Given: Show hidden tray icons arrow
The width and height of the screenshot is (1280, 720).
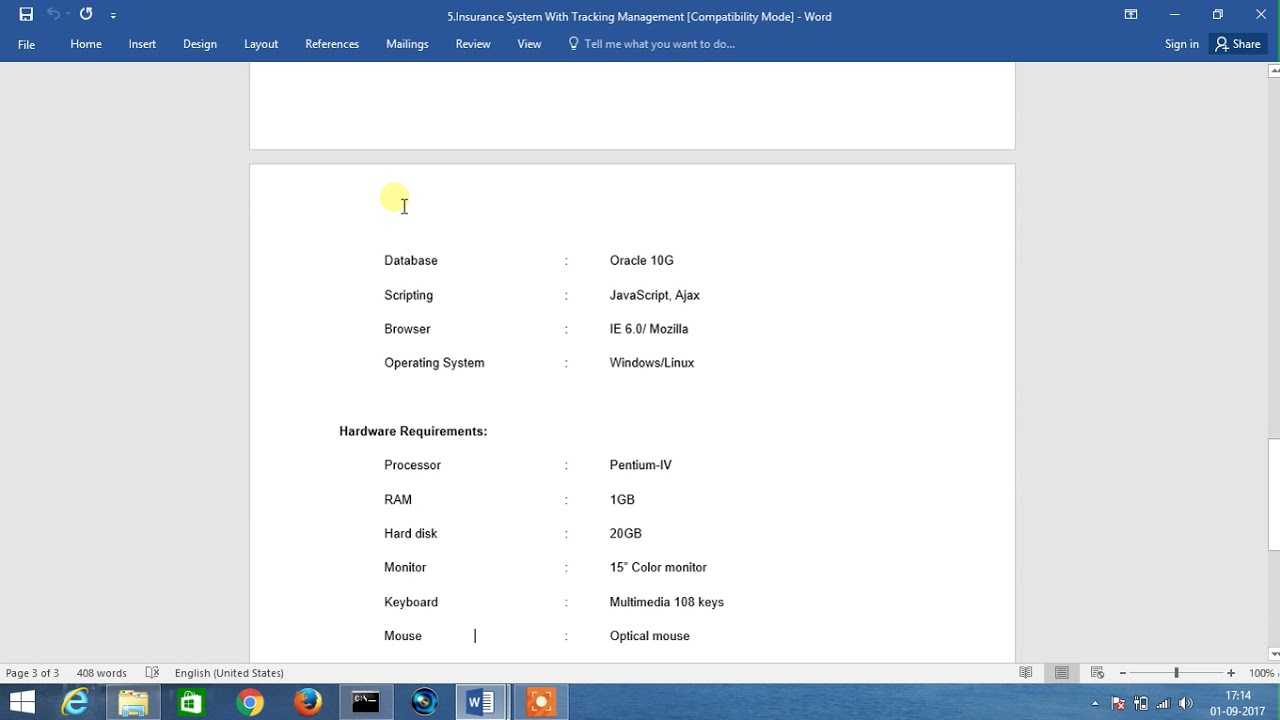Looking at the screenshot, I should pyautogui.click(x=1095, y=703).
